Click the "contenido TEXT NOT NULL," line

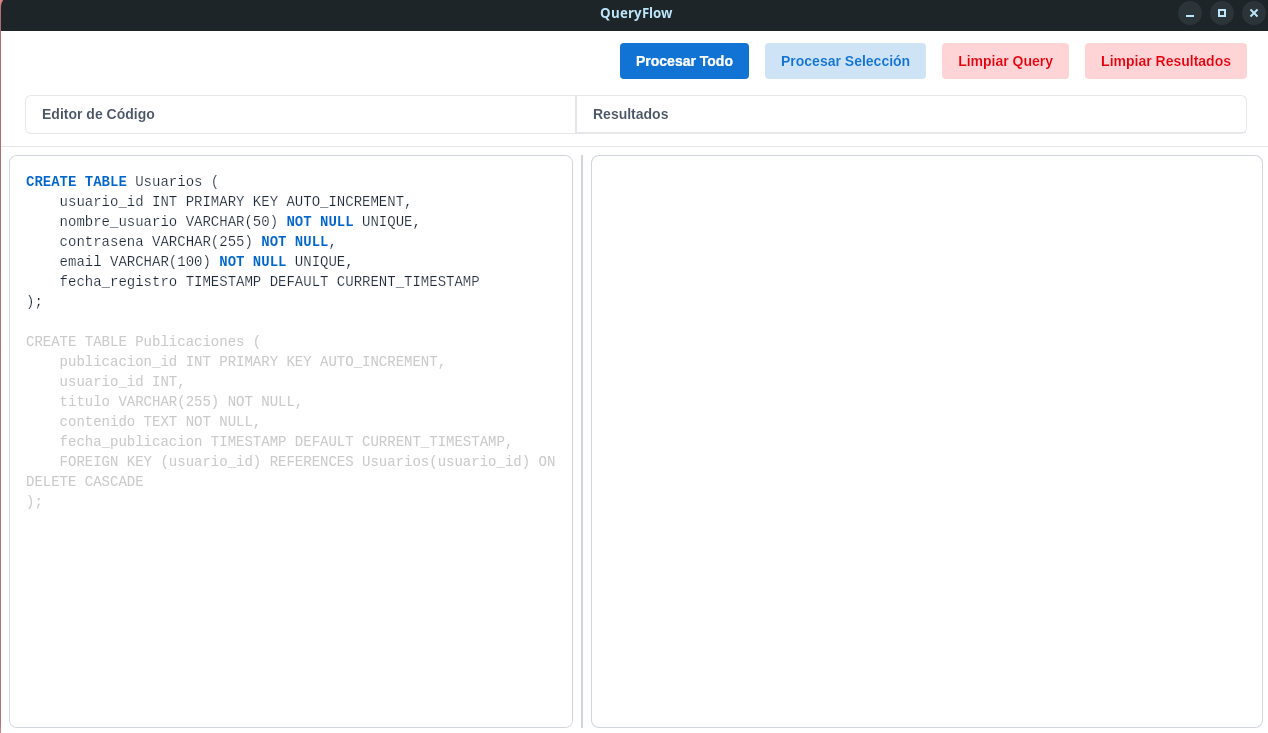click(160, 422)
